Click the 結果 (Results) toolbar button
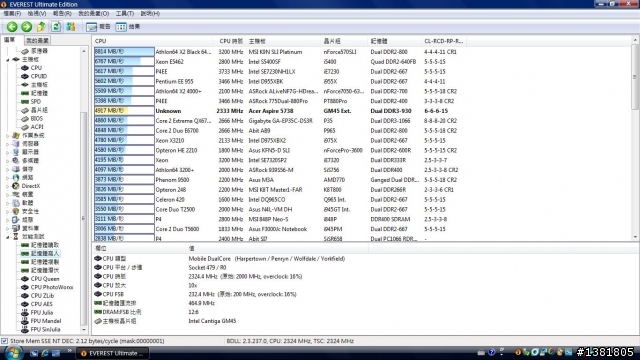The image size is (640, 360). point(128,27)
